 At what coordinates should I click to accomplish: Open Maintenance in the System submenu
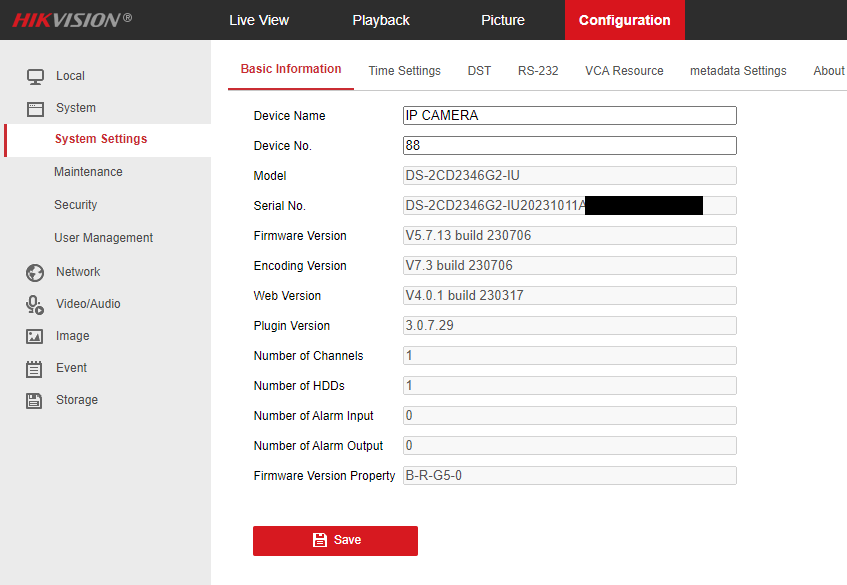coord(88,172)
